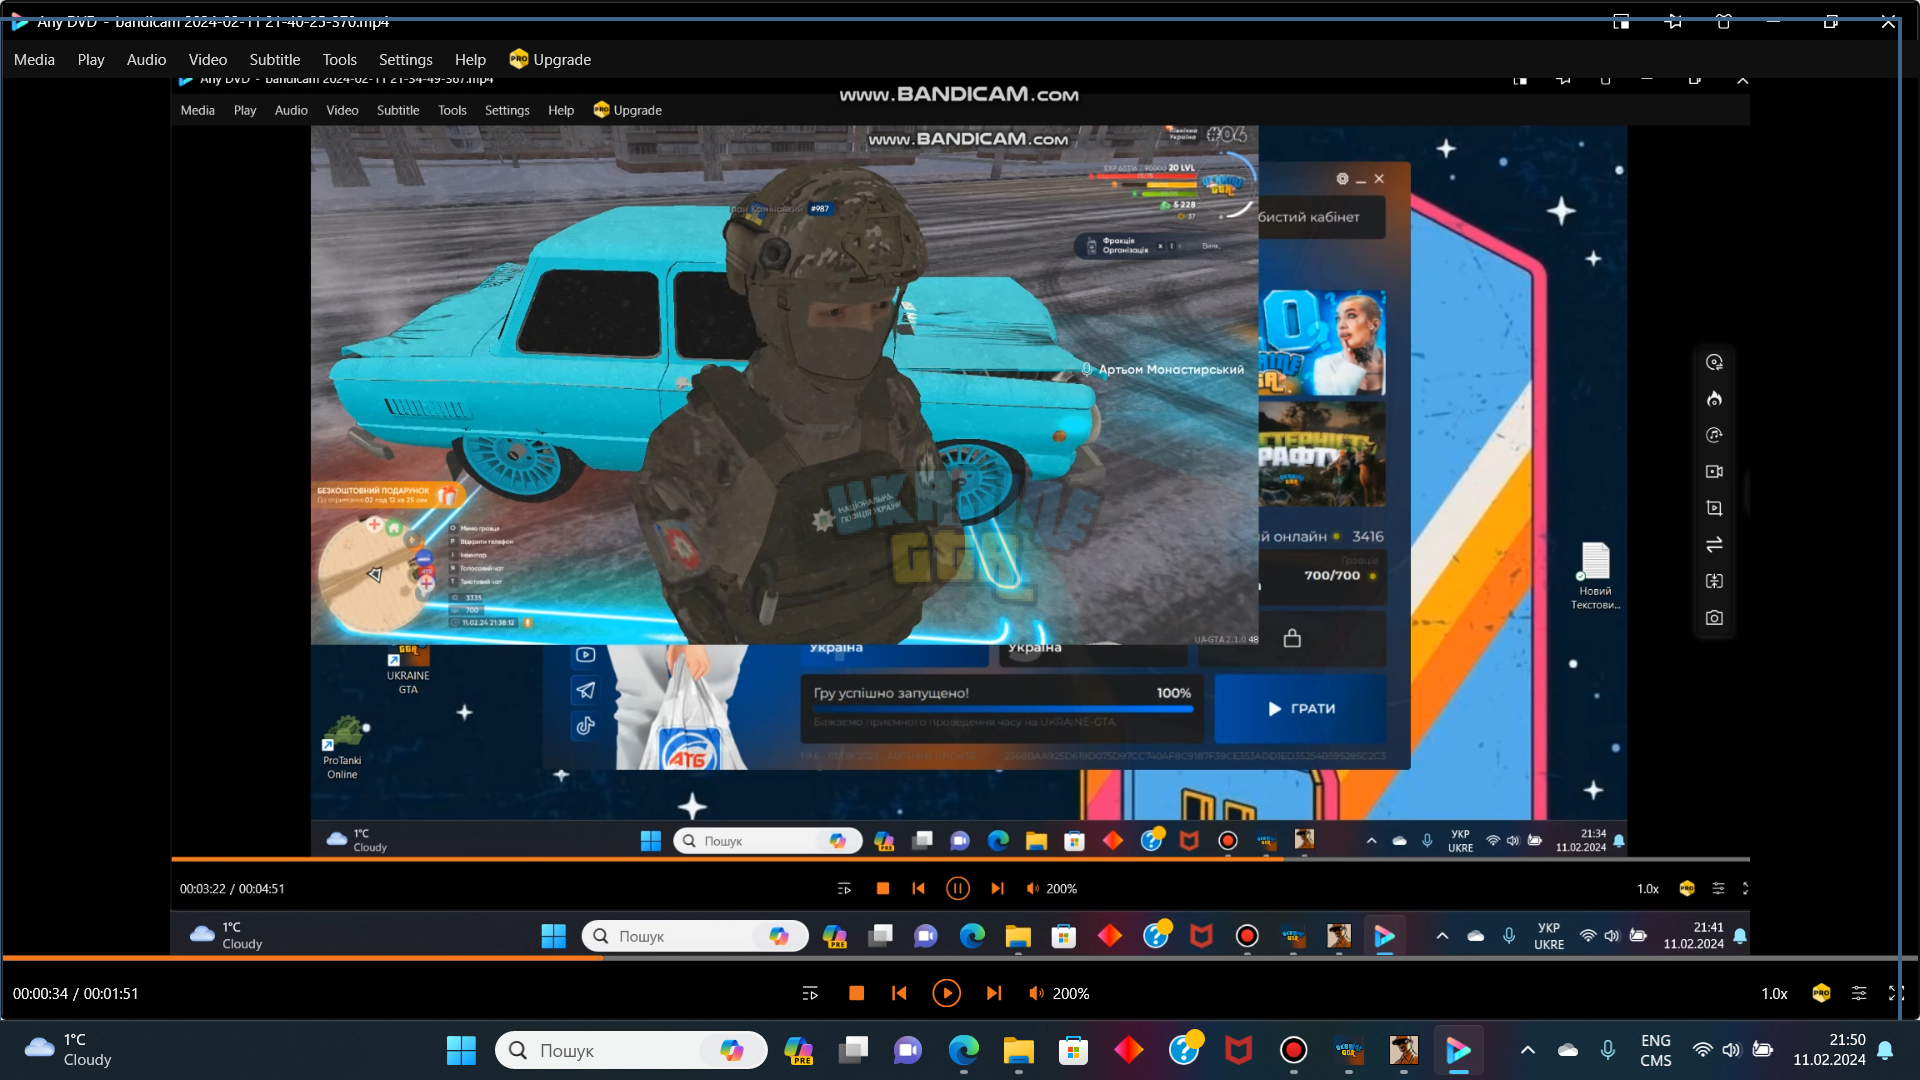The width and height of the screenshot is (1920, 1080).
Task: Pin the player window on top
Action: pyautogui.click(x=1673, y=22)
